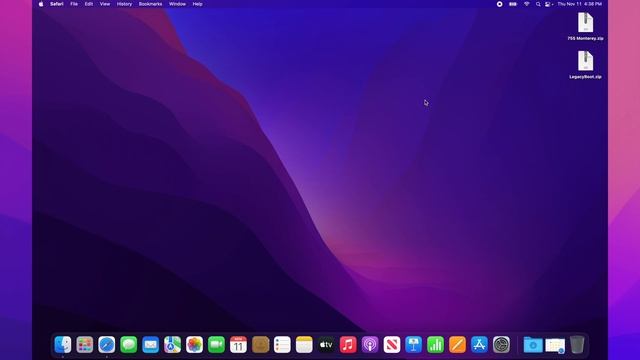Launch Maps from the Dock
The width and height of the screenshot is (640, 360).
coord(173,345)
